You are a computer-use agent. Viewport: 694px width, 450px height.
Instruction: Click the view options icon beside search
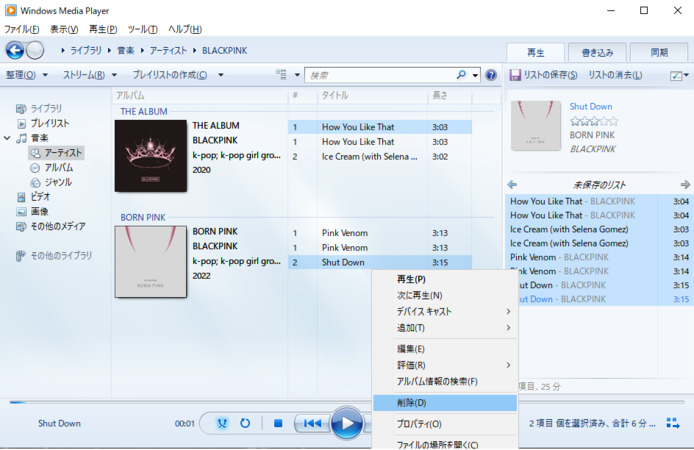[x=281, y=74]
